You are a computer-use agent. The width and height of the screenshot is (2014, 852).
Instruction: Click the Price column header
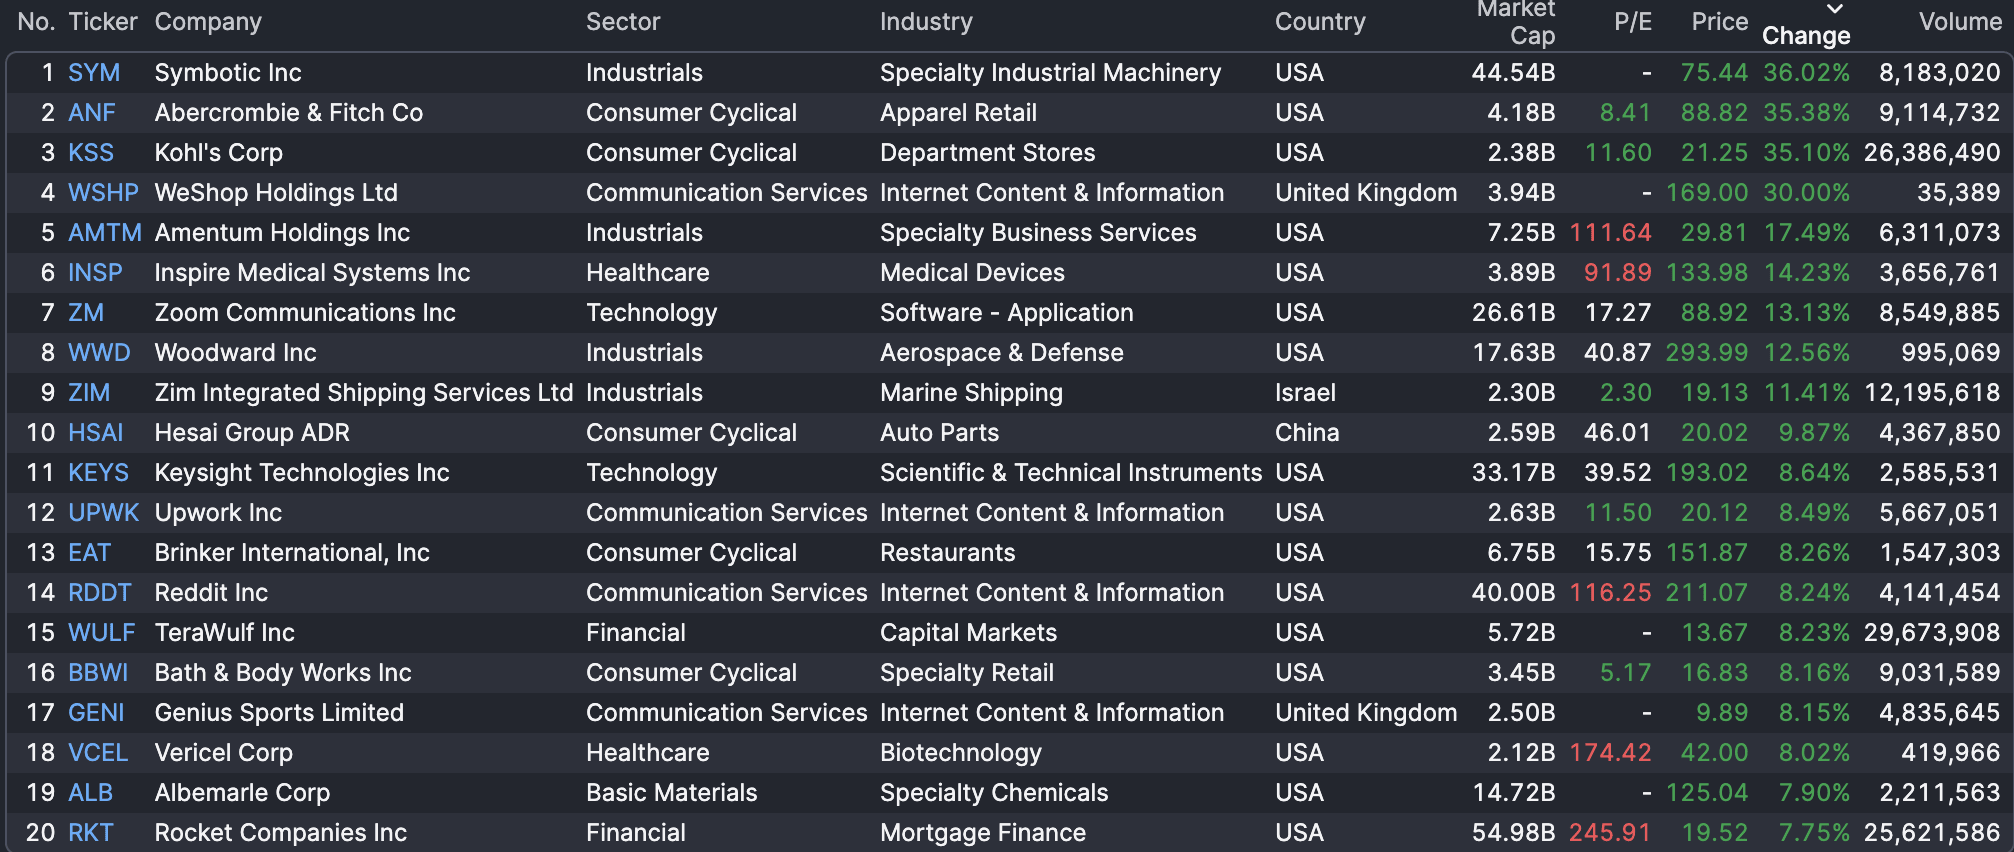(x=1719, y=22)
